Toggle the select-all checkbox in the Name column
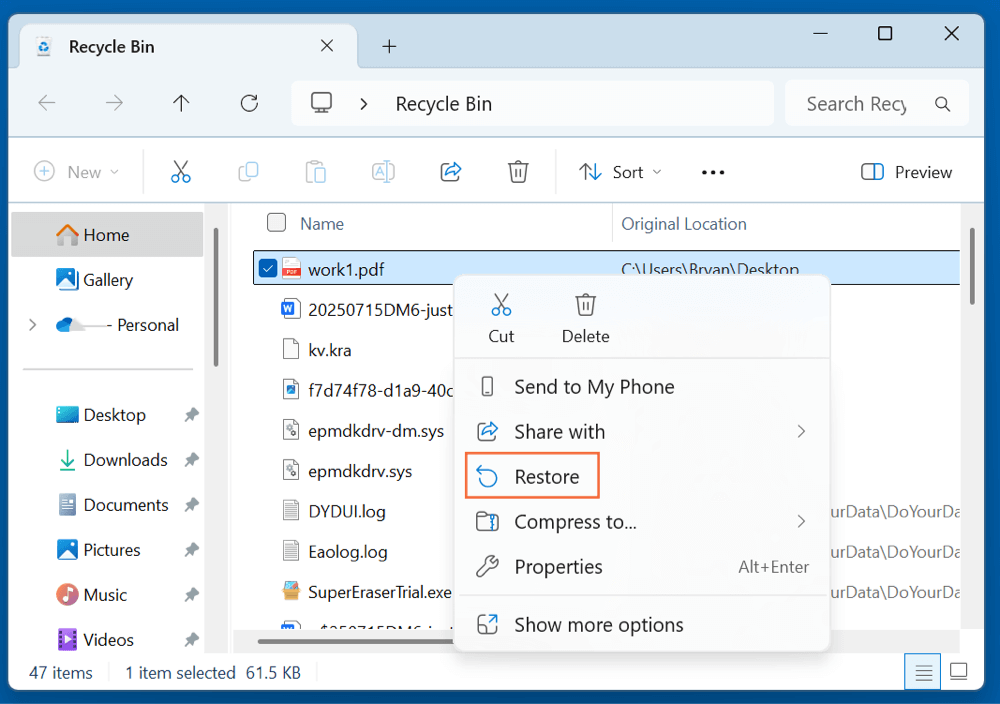1000x704 pixels. (276, 223)
